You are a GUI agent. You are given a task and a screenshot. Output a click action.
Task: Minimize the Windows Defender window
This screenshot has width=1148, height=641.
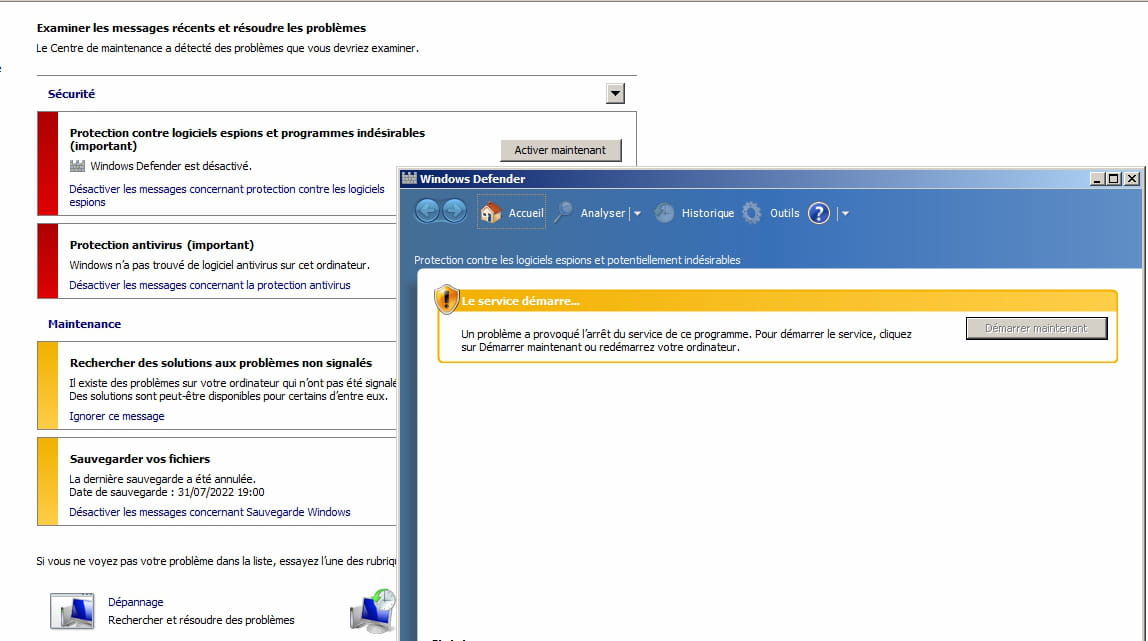[1097, 179]
